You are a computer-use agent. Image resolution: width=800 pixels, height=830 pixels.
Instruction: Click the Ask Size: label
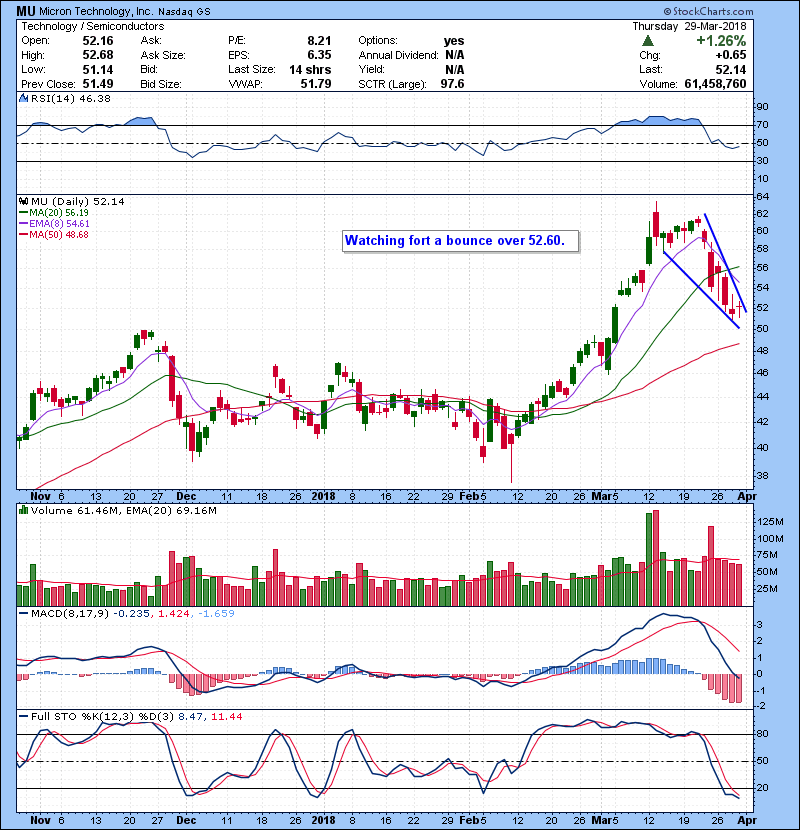163,55
